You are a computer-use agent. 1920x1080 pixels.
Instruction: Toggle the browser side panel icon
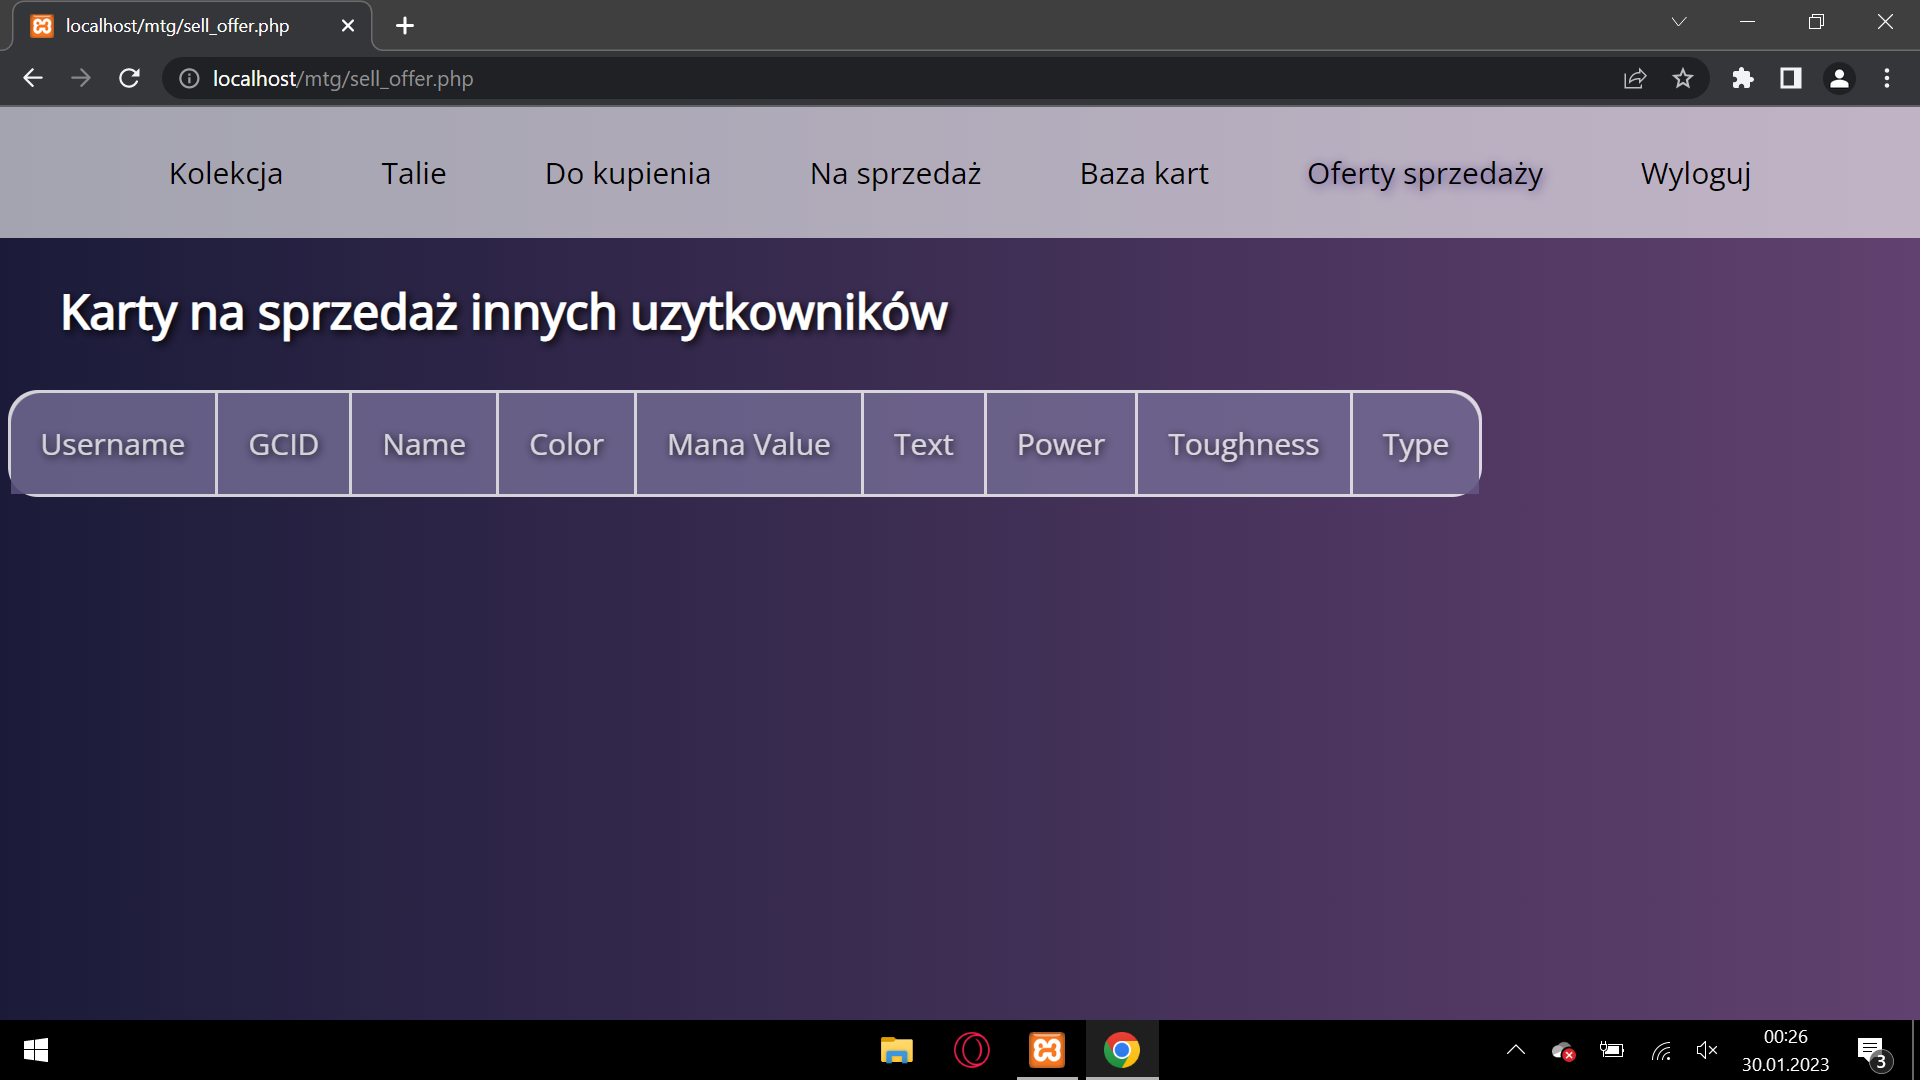point(1791,78)
